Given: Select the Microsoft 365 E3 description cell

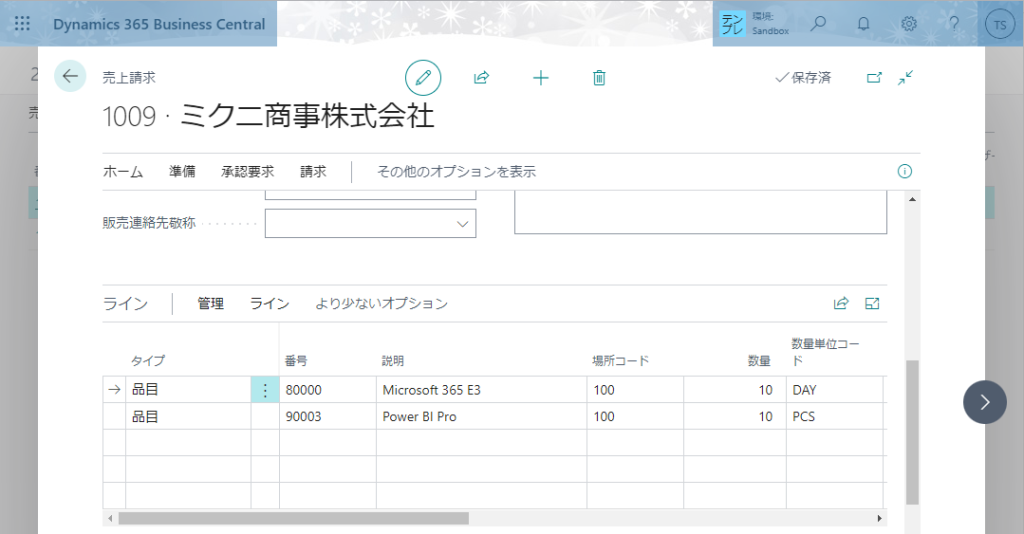Looking at the screenshot, I should [481, 390].
